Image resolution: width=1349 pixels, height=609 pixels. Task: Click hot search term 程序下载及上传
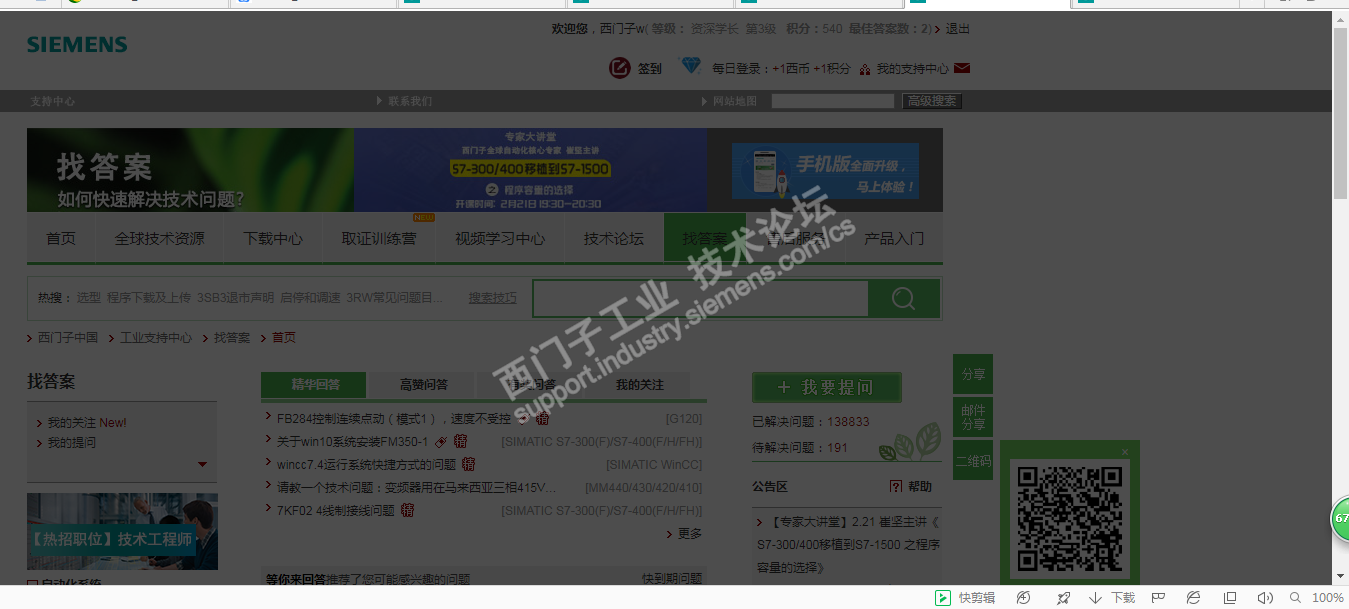click(x=149, y=298)
